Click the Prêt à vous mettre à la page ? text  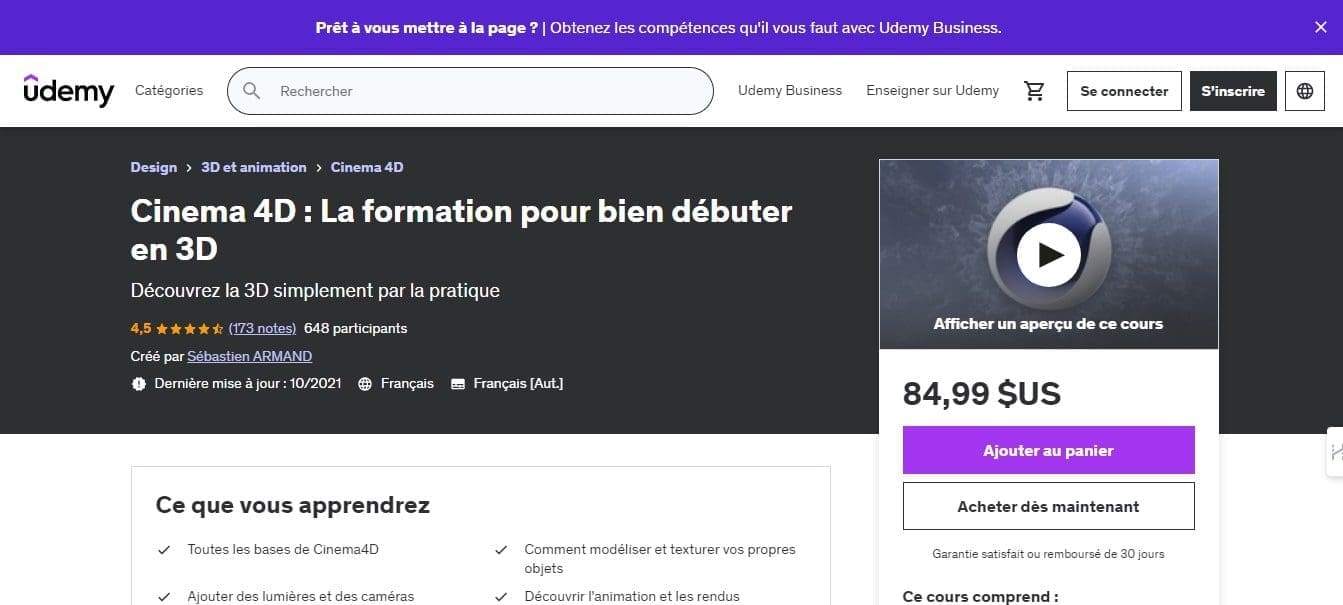click(x=427, y=28)
